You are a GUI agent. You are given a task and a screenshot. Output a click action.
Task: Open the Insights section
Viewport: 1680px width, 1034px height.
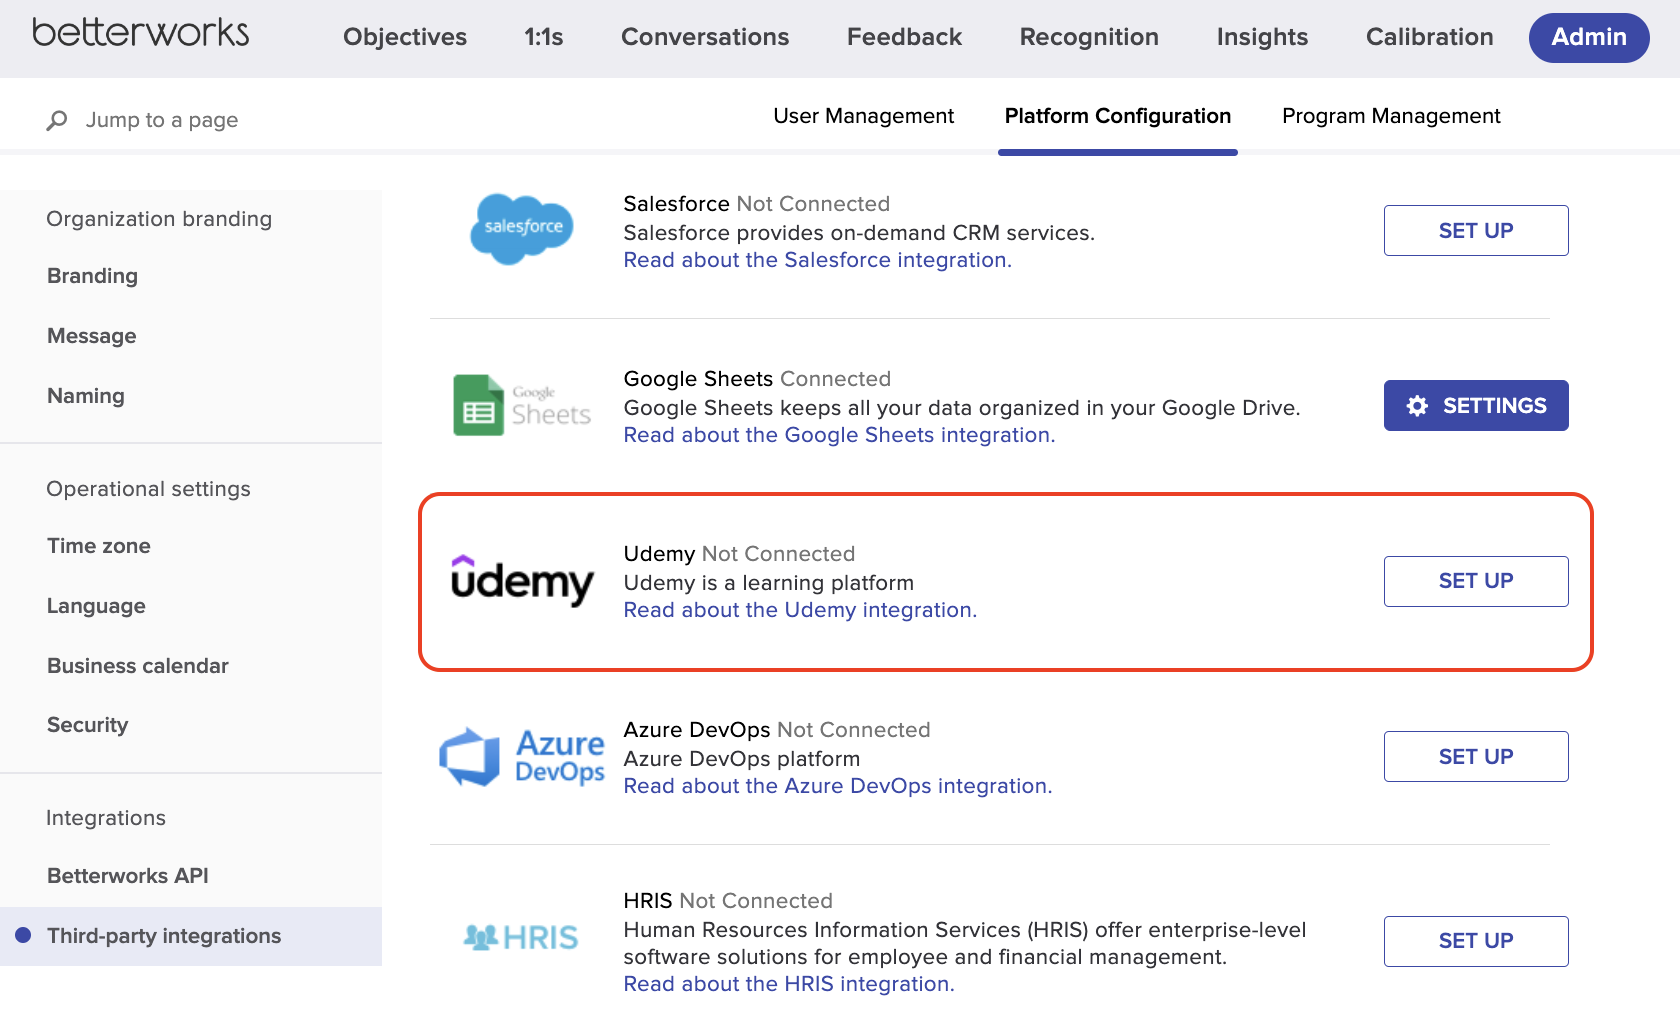(1262, 37)
